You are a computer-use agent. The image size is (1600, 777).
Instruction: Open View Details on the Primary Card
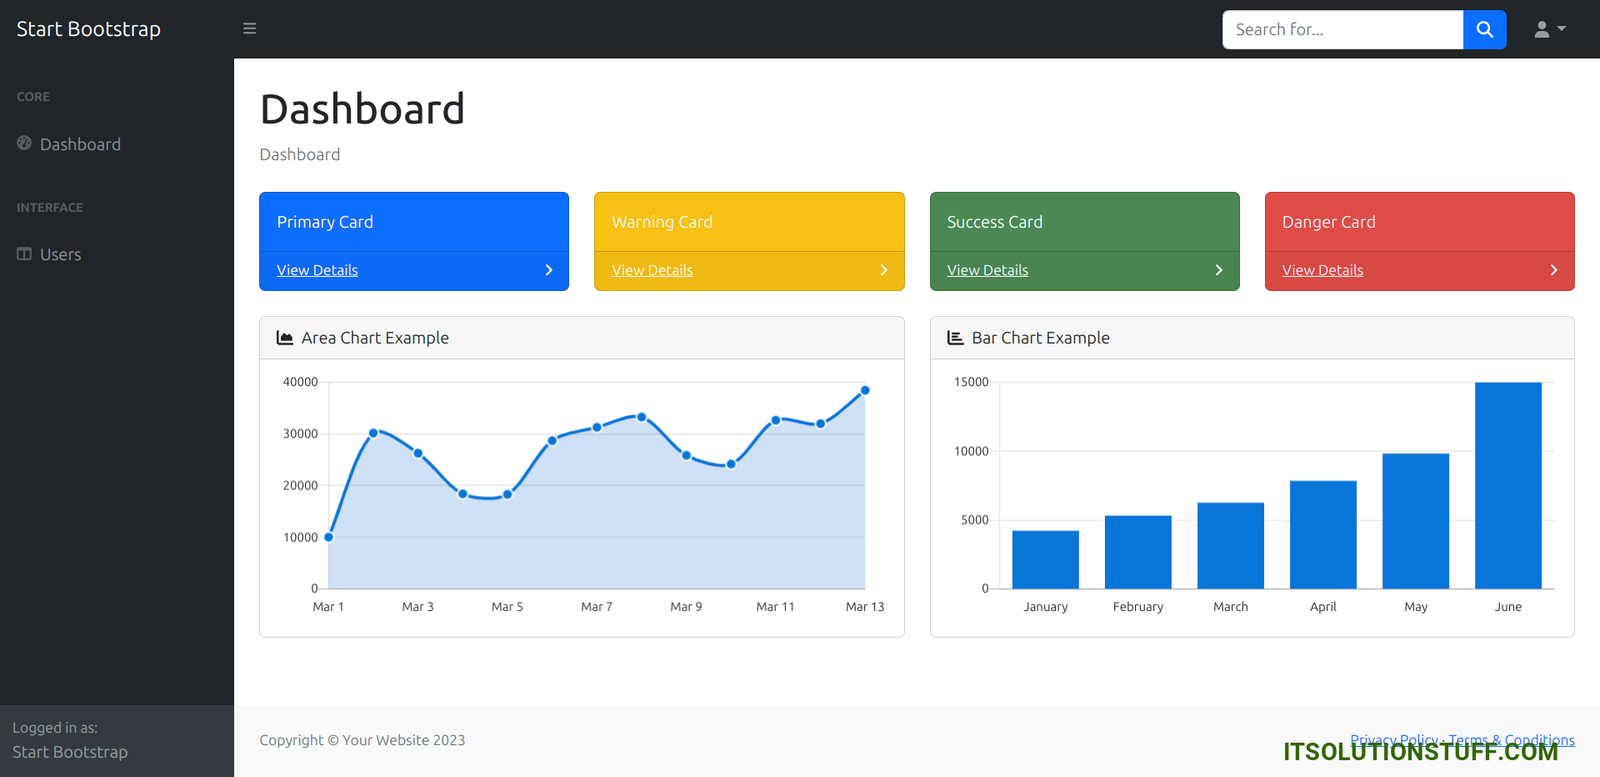(x=317, y=270)
